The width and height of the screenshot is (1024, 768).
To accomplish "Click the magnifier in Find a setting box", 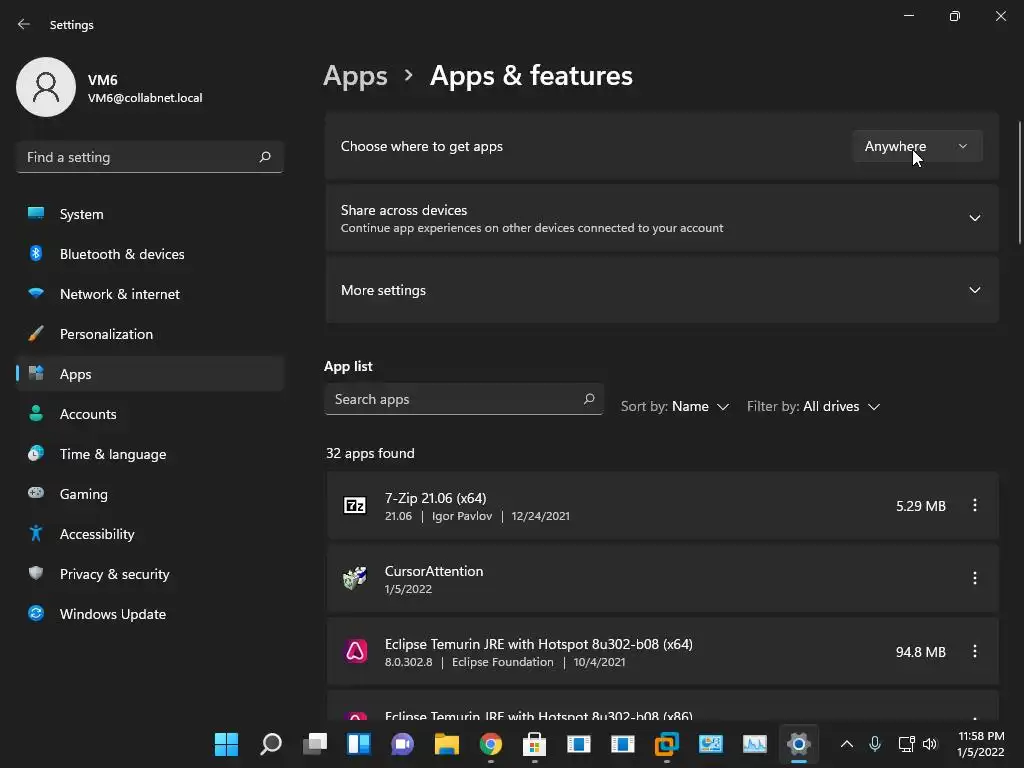I will 264,157.
